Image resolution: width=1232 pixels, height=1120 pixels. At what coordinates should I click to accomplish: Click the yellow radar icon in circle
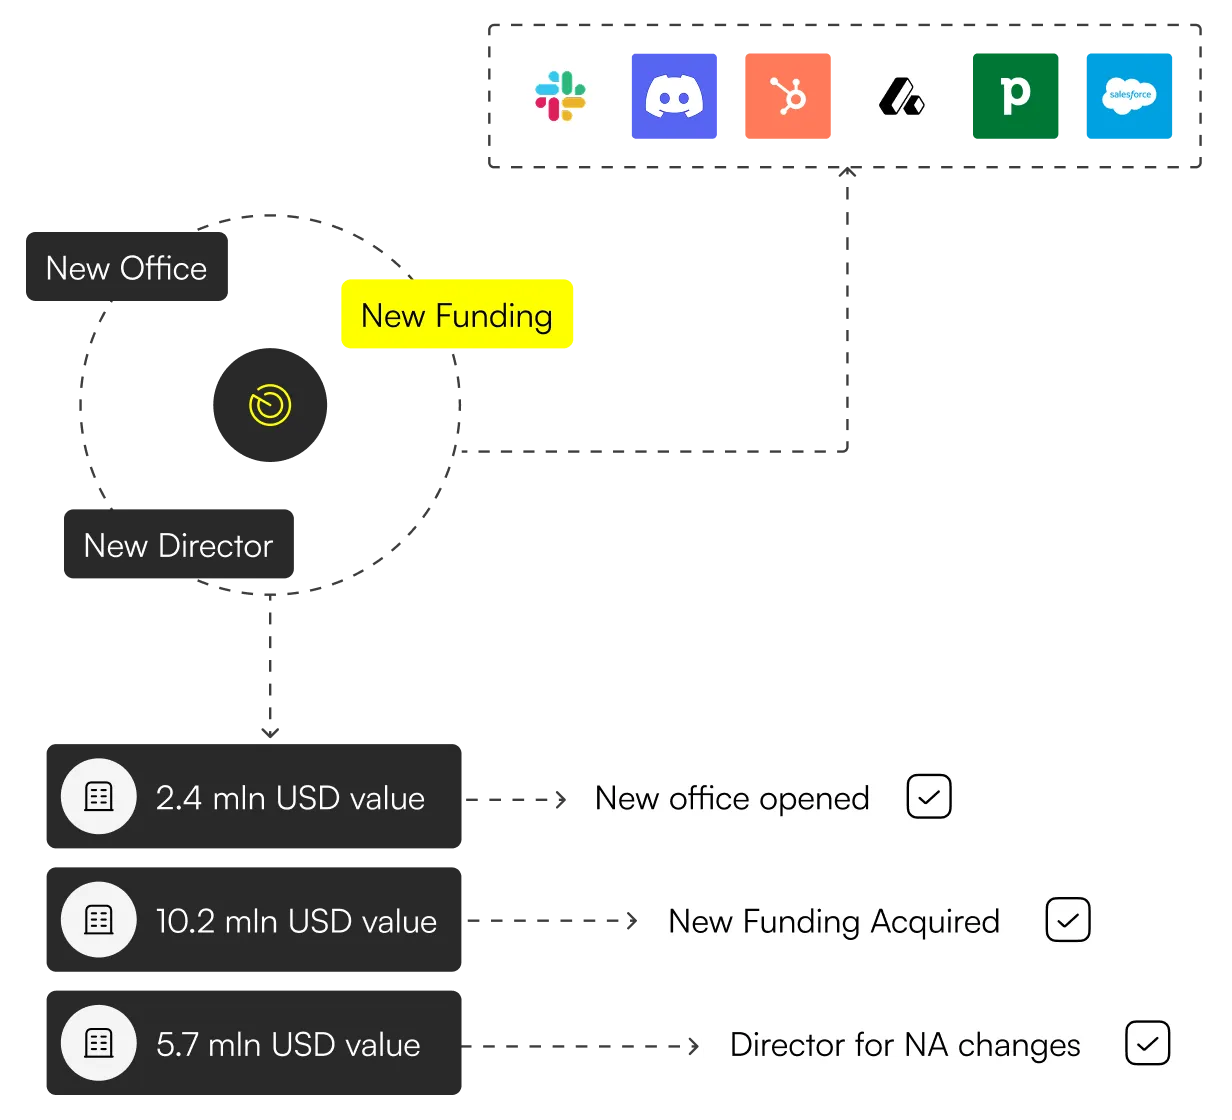(270, 405)
